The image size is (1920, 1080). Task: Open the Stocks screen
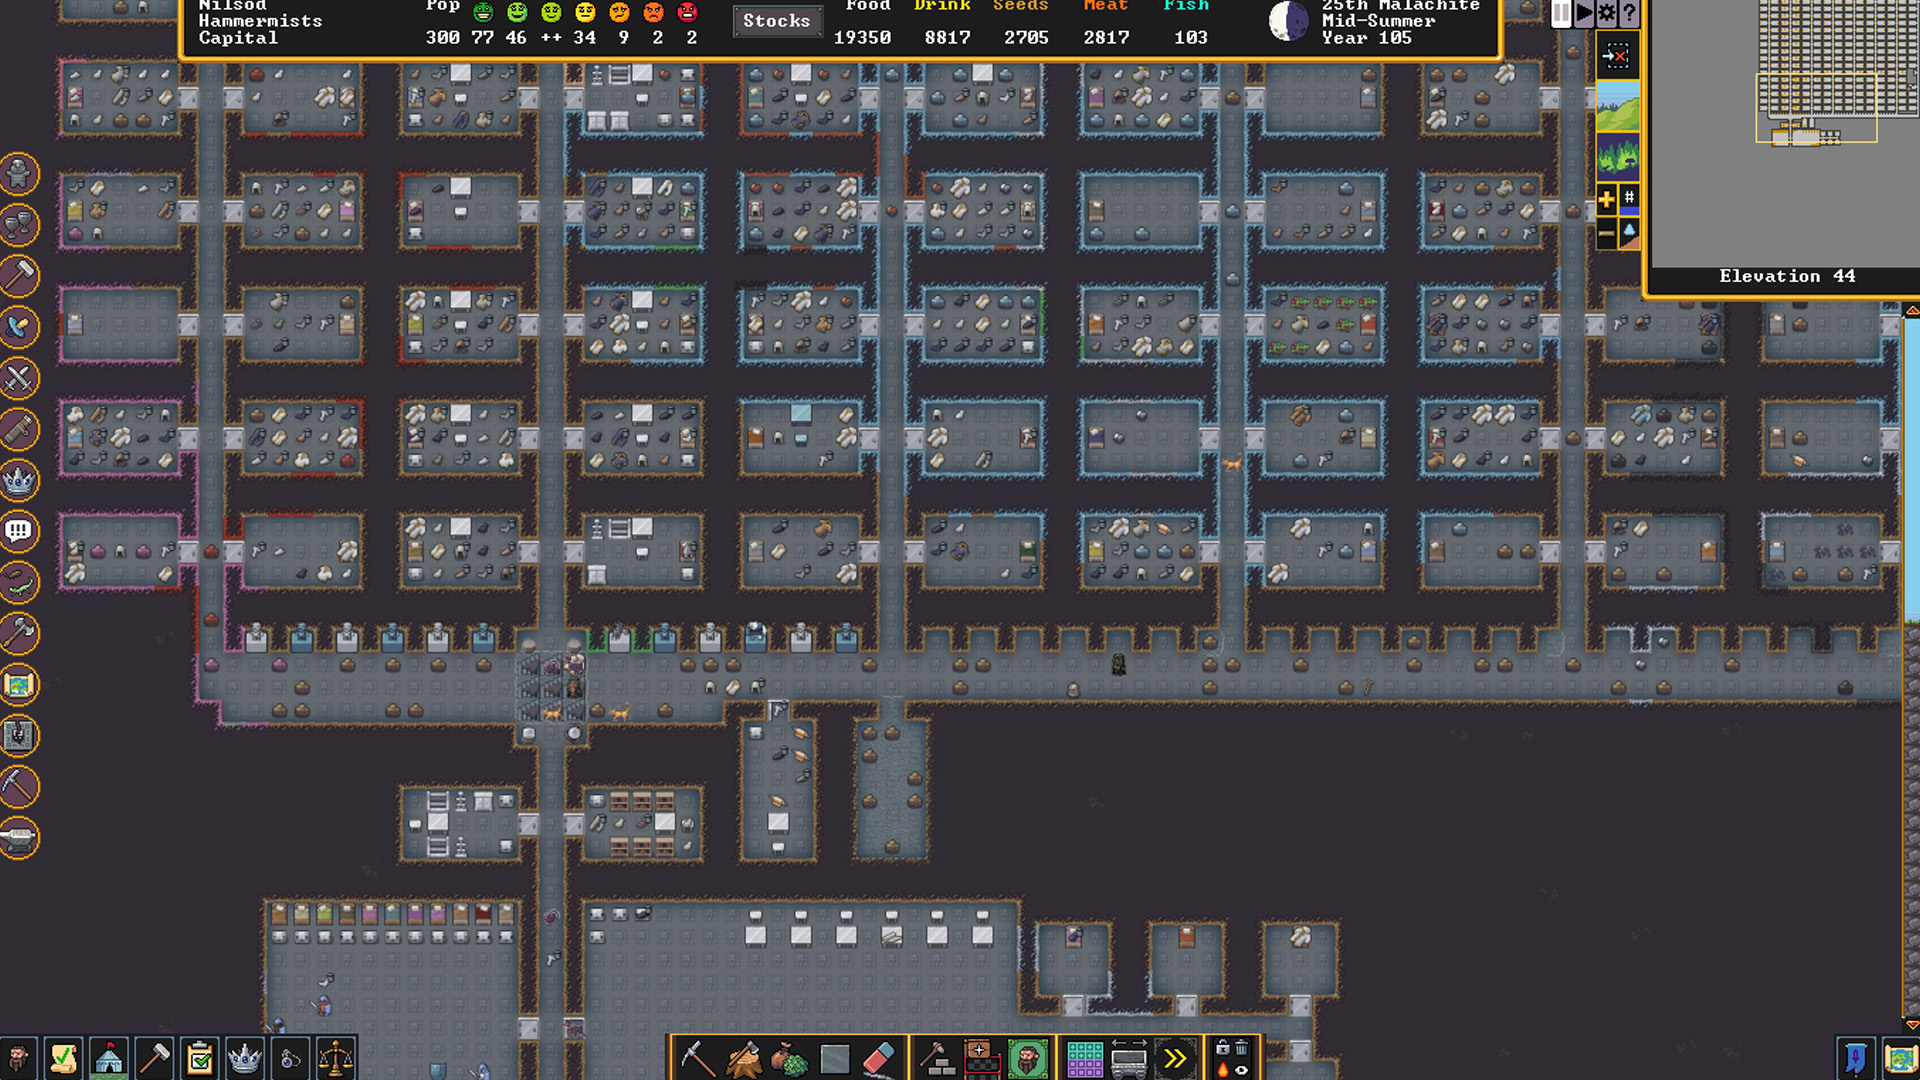pos(776,21)
